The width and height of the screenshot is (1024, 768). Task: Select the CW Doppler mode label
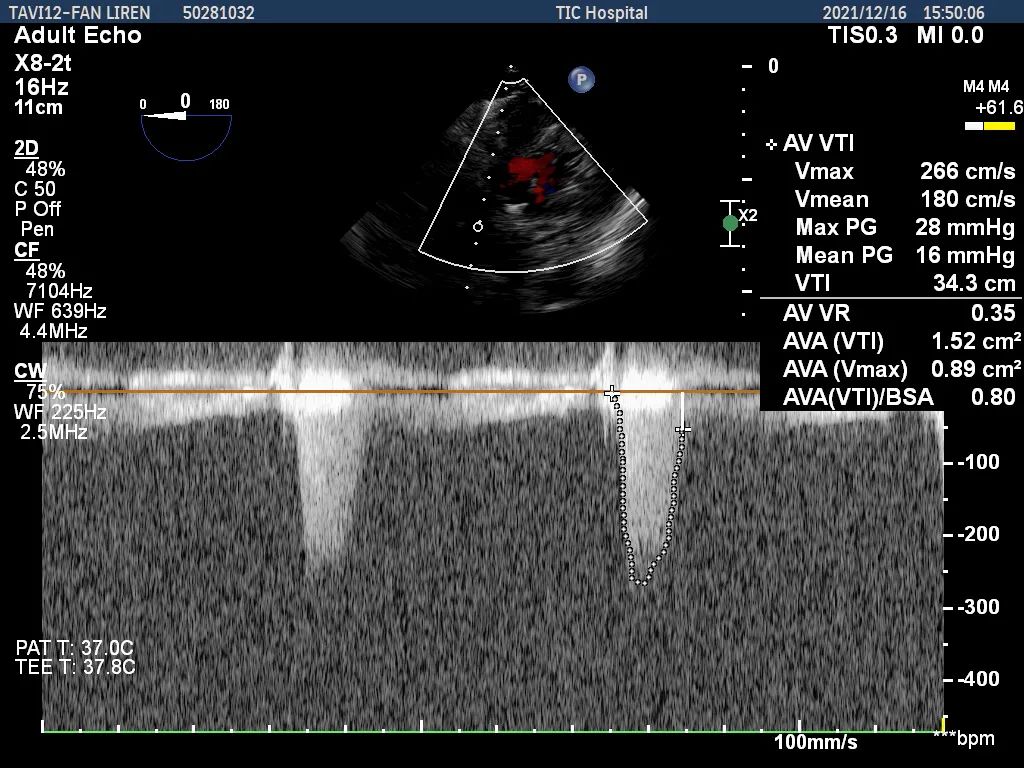point(29,372)
